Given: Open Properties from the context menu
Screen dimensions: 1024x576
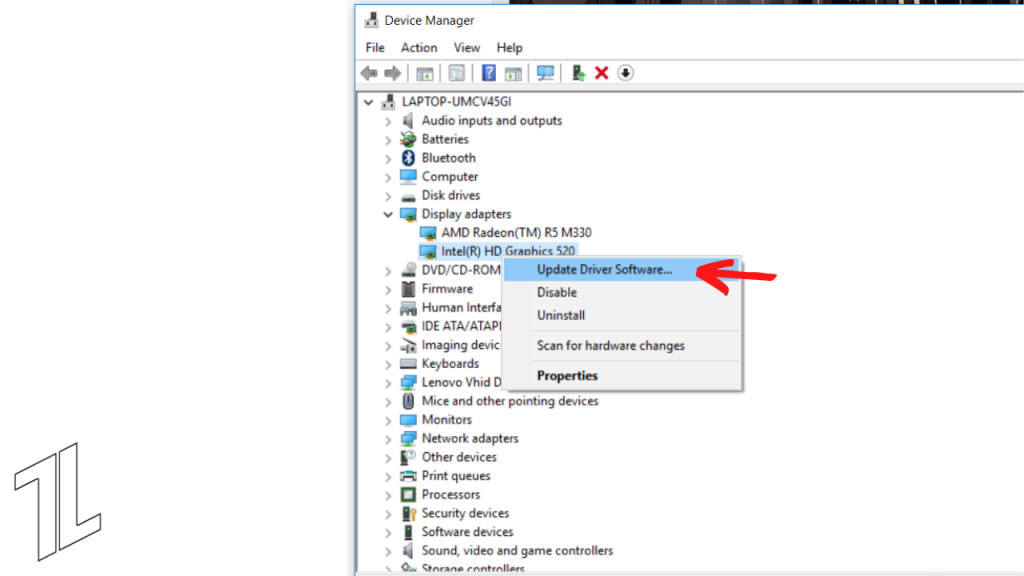Looking at the screenshot, I should tap(567, 376).
